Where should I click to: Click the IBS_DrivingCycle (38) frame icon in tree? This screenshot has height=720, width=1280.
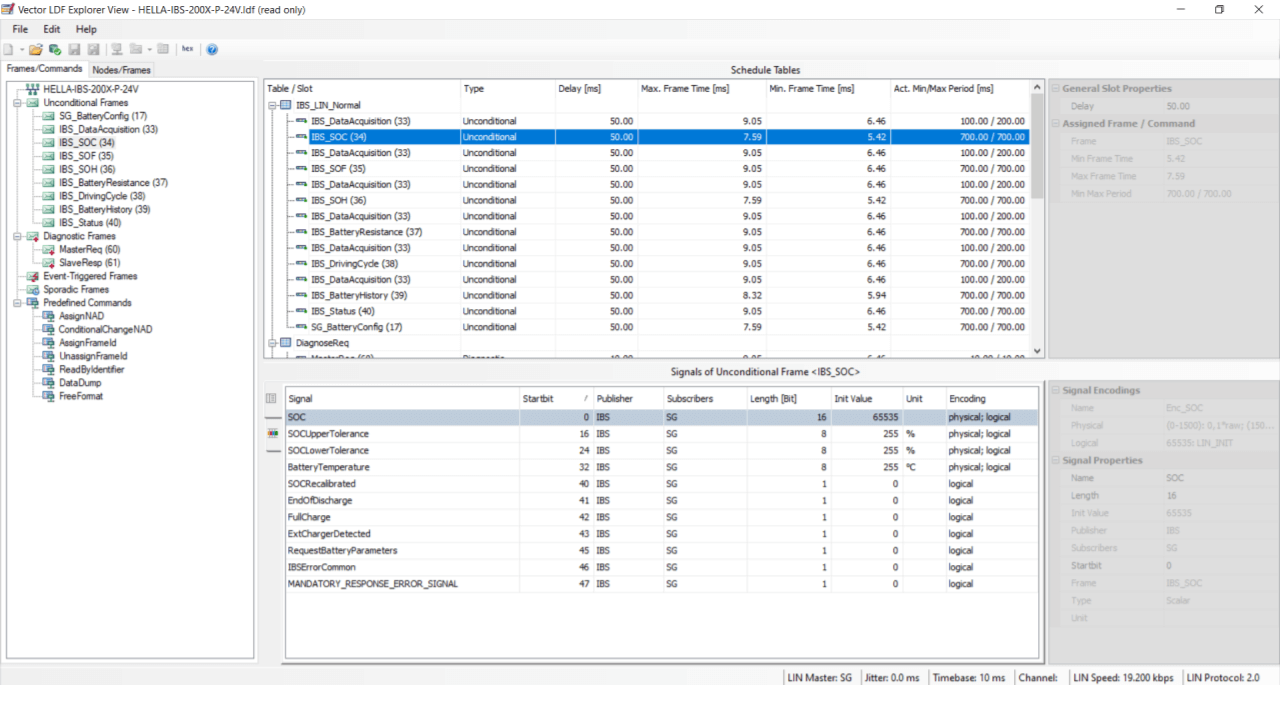[x=48, y=196]
